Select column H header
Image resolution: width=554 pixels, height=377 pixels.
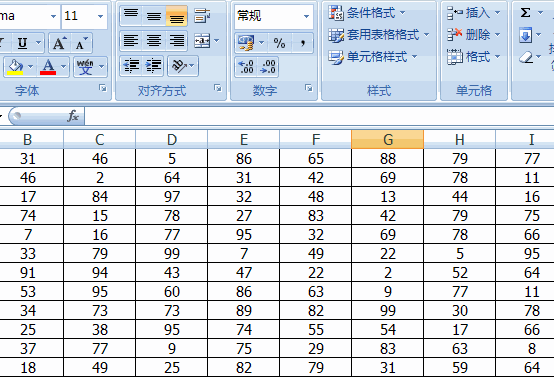click(x=460, y=139)
